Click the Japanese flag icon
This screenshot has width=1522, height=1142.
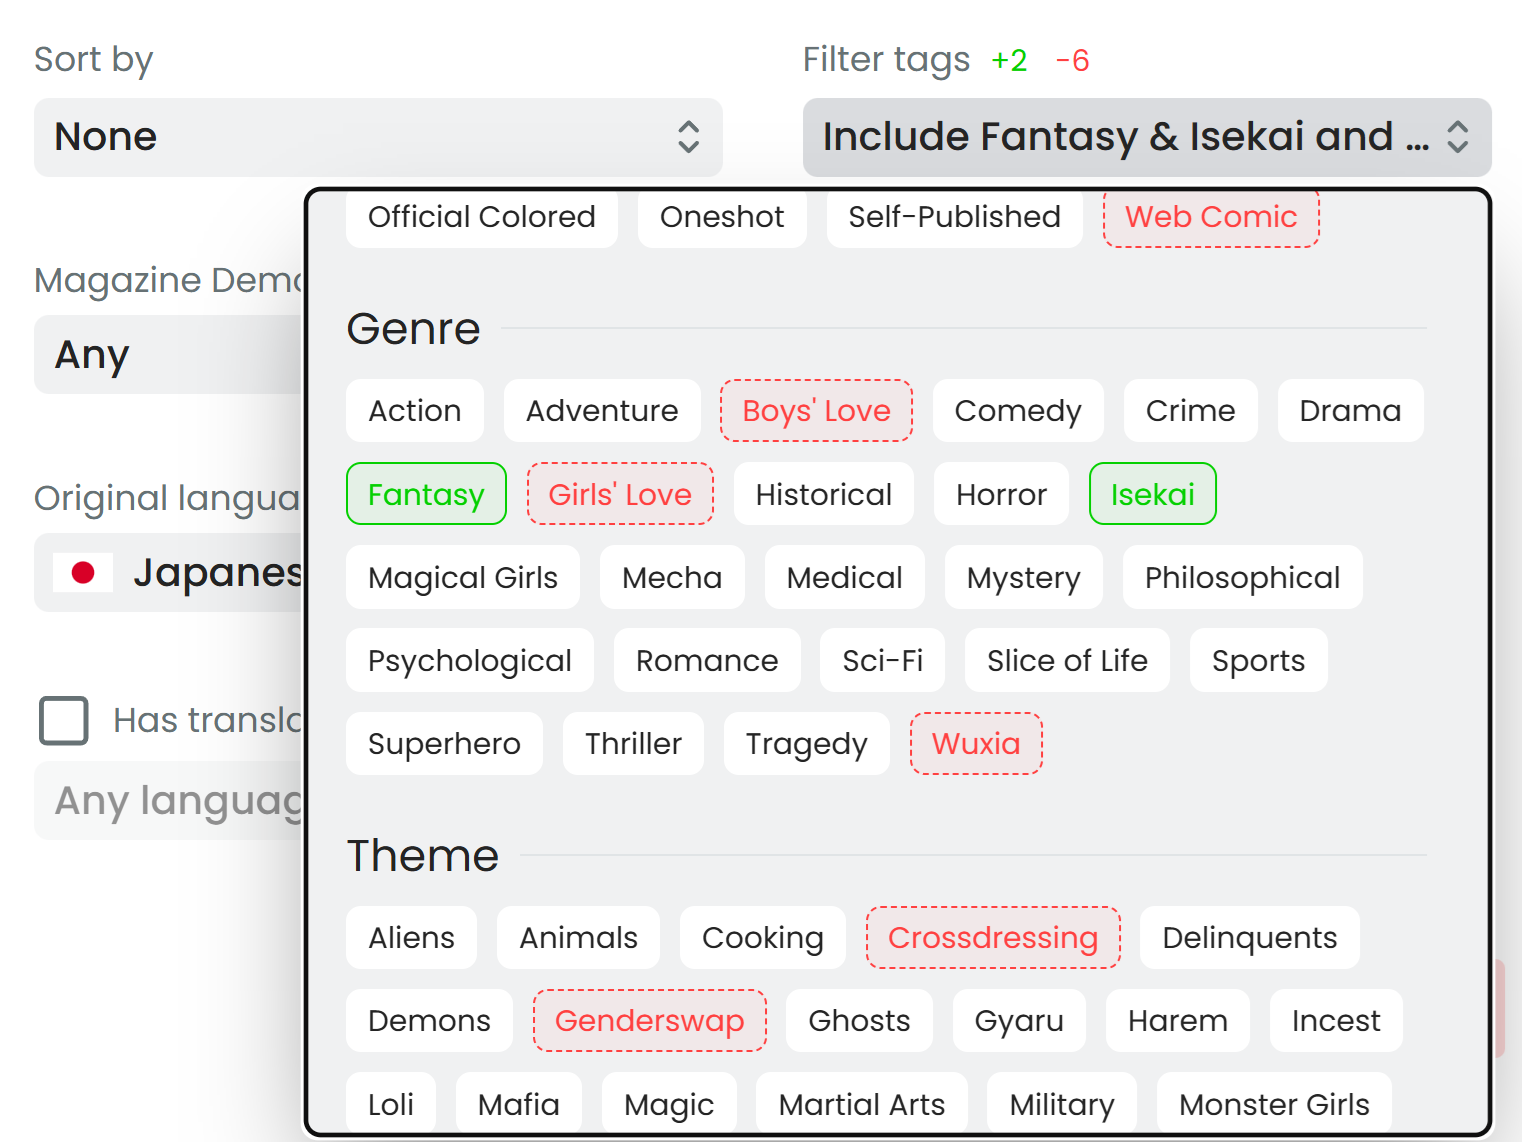click(83, 573)
